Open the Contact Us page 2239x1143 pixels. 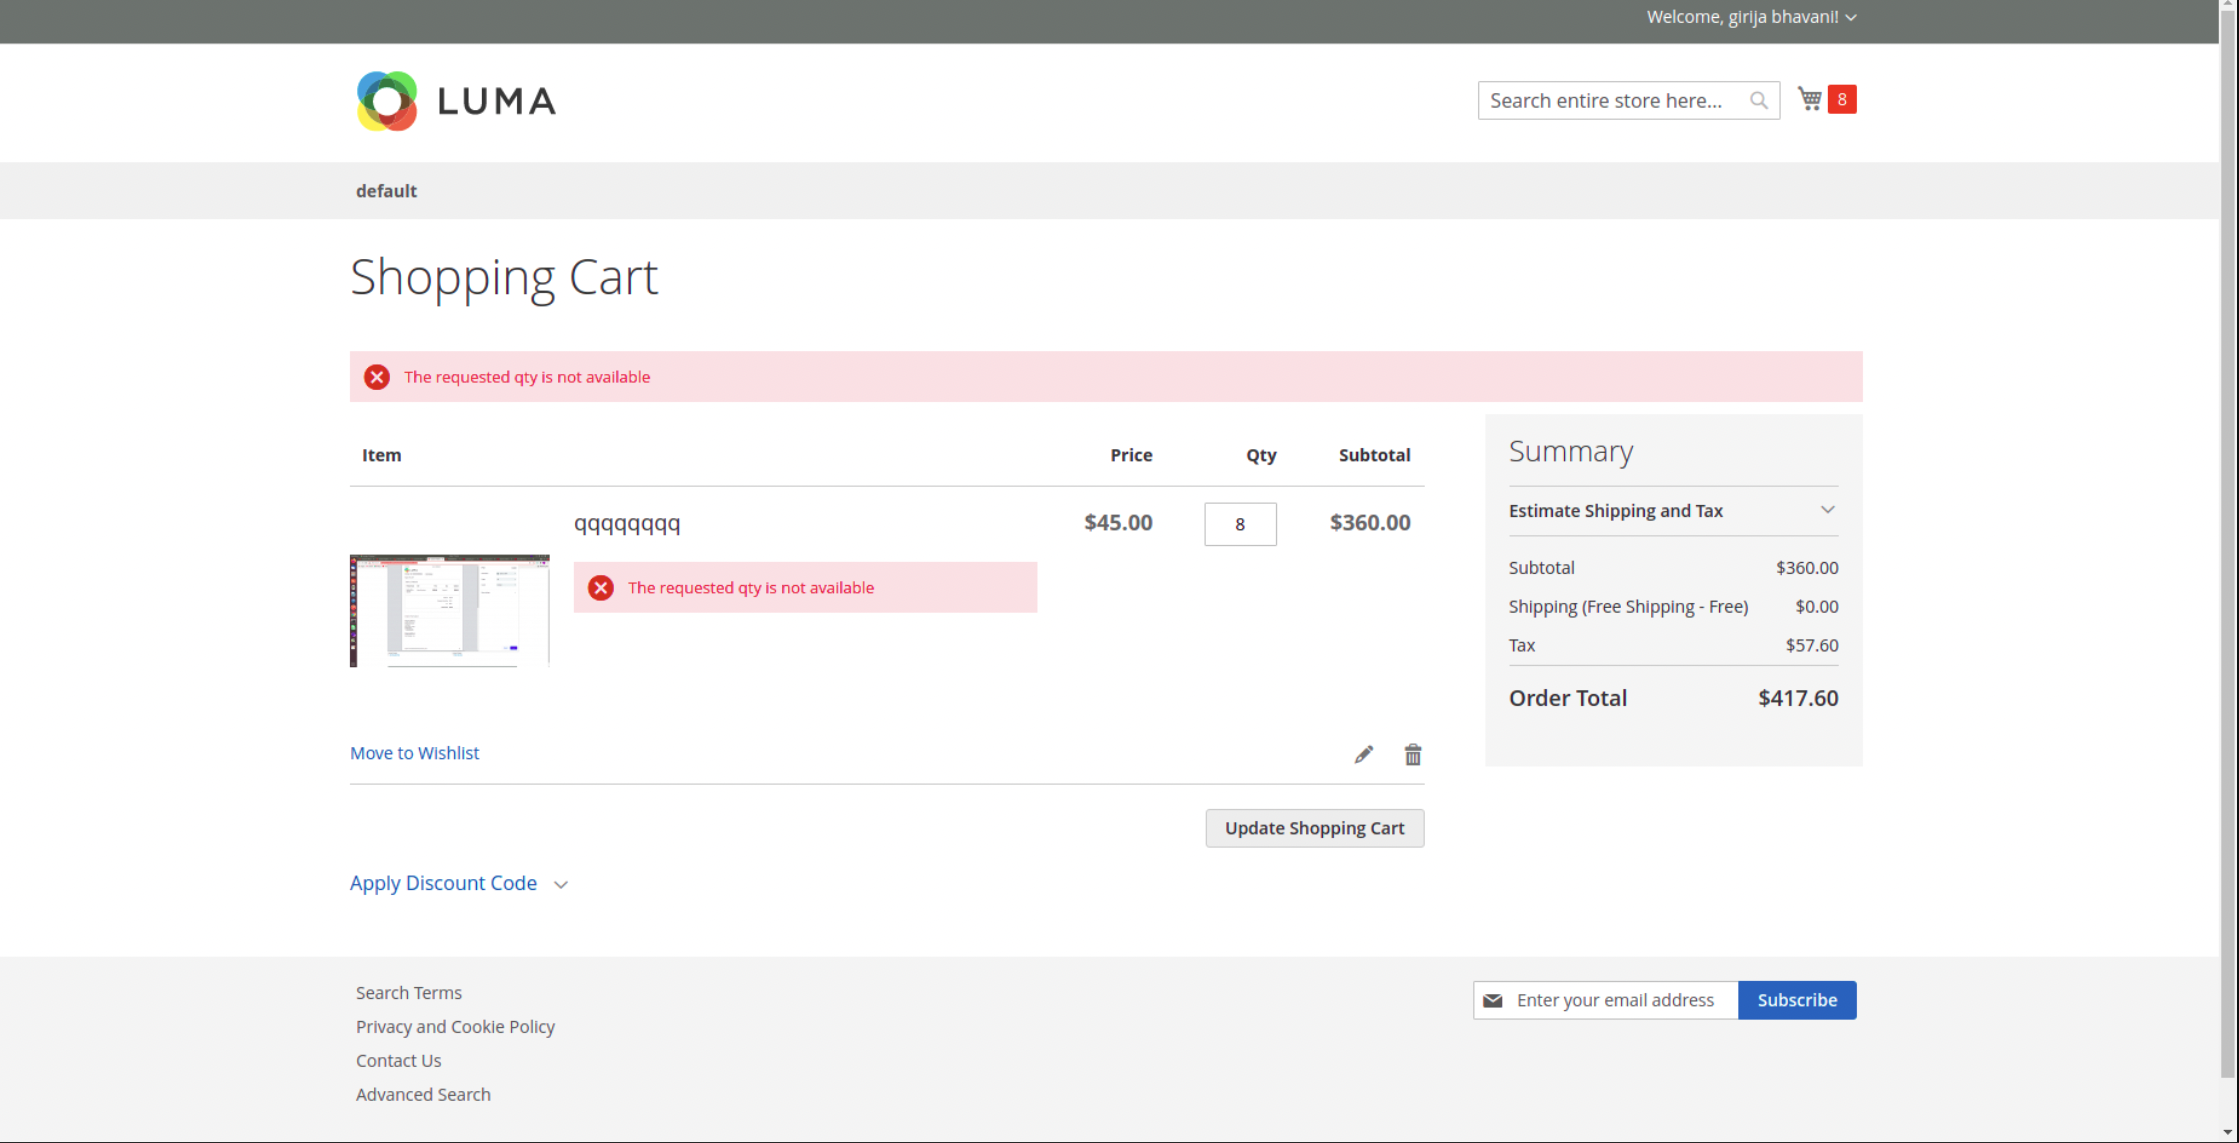coord(398,1060)
